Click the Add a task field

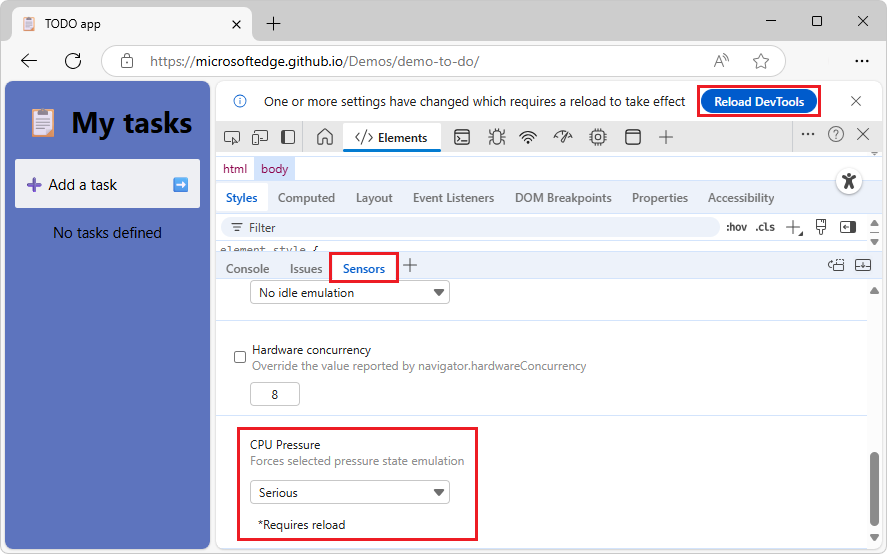pos(107,184)
